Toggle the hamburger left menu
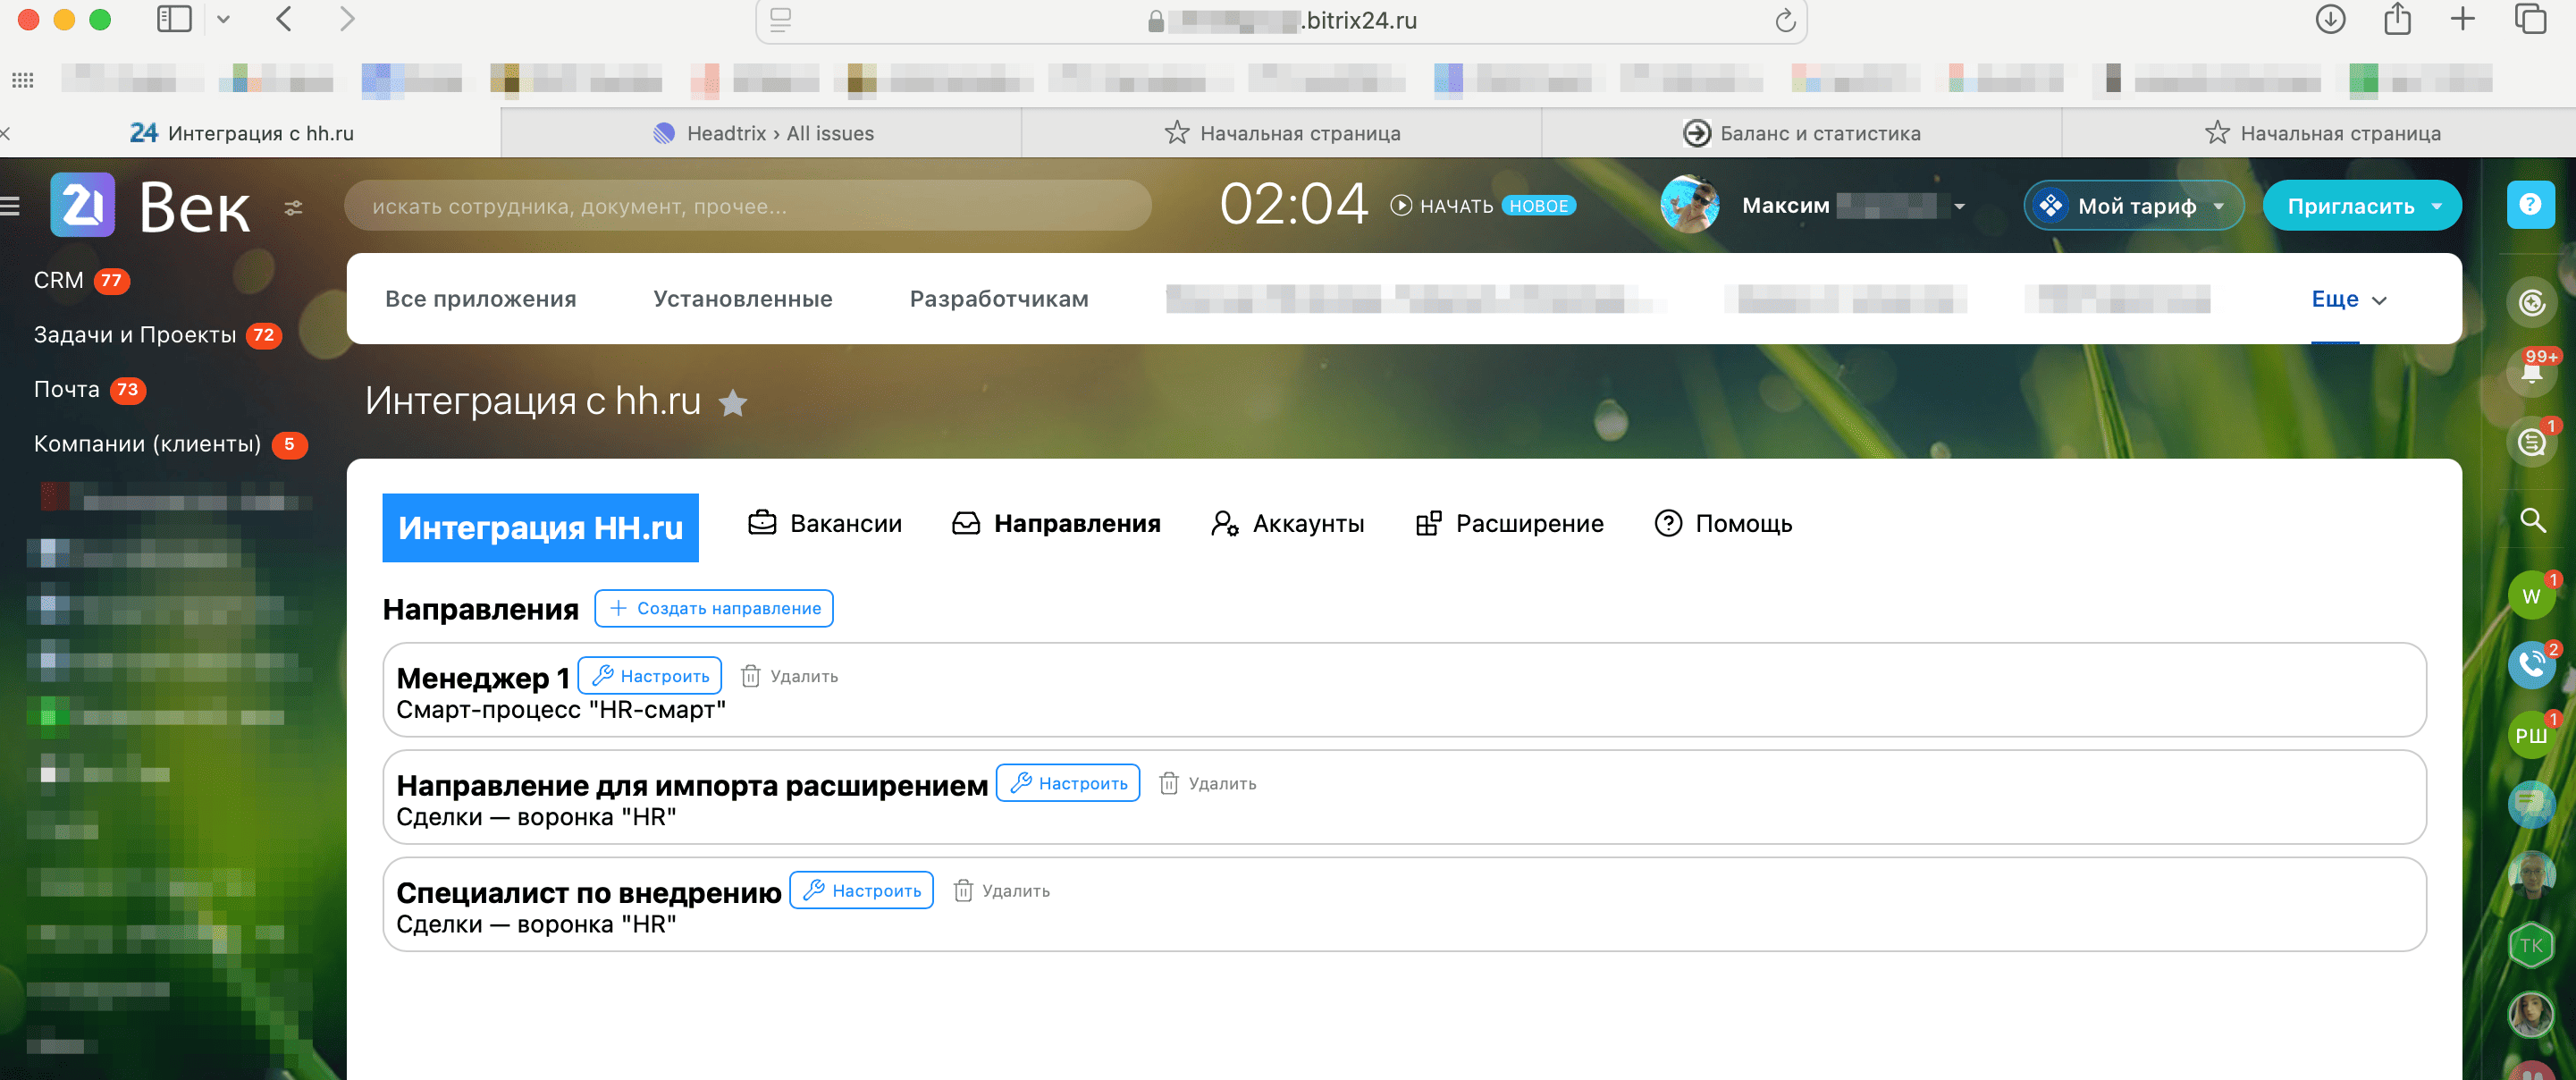Screen dimensions: 2576x1080 [10, 207]
